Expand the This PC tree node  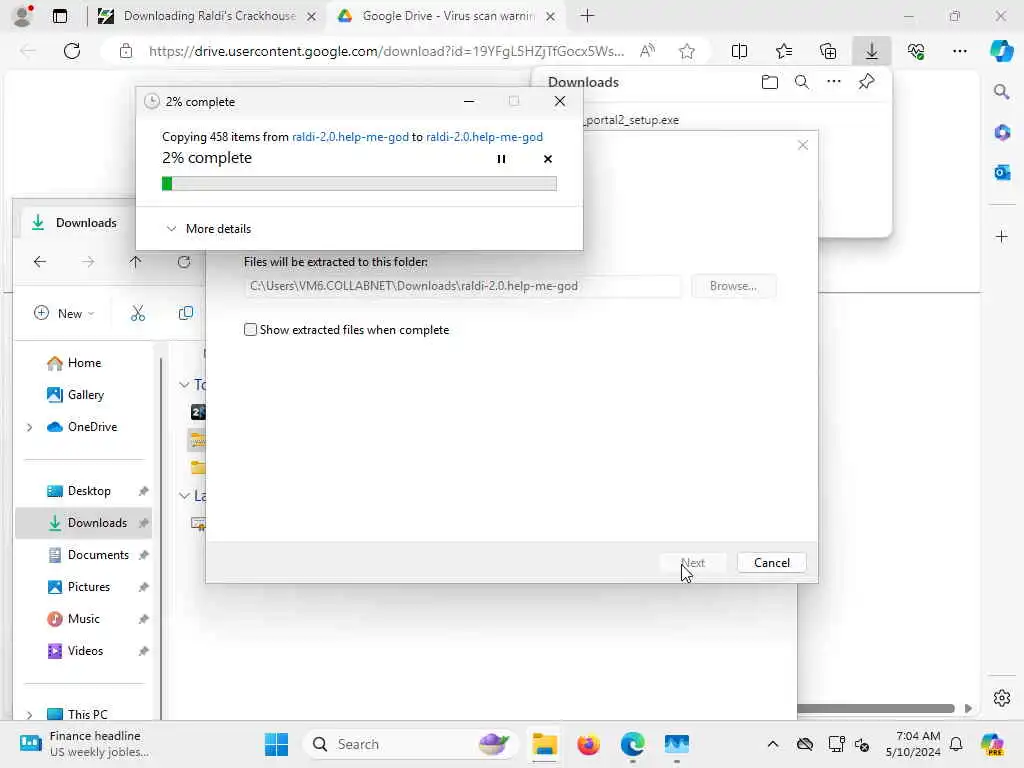(x=29, y=715)
